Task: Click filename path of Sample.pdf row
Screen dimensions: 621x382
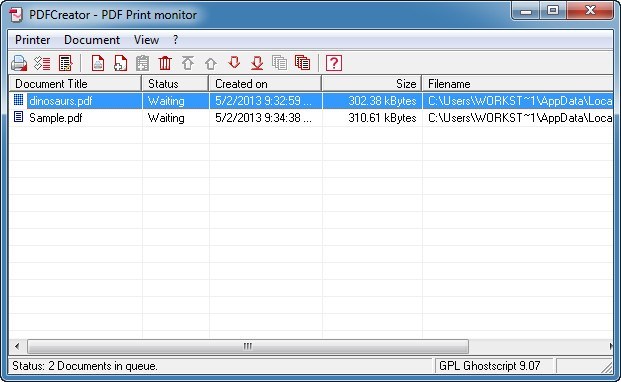Action: point(520,118)
